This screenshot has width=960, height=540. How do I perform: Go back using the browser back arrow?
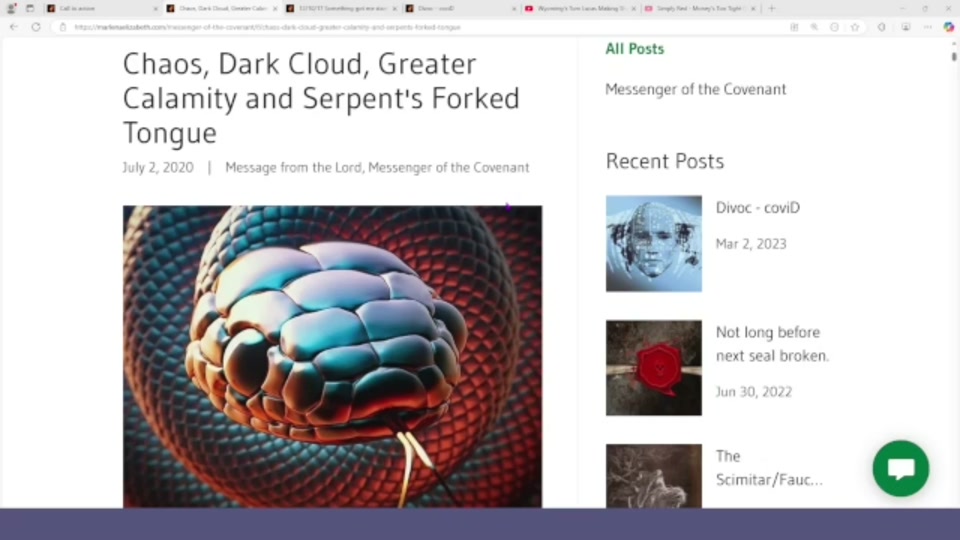pyautogui.click(x=13, y=27)
